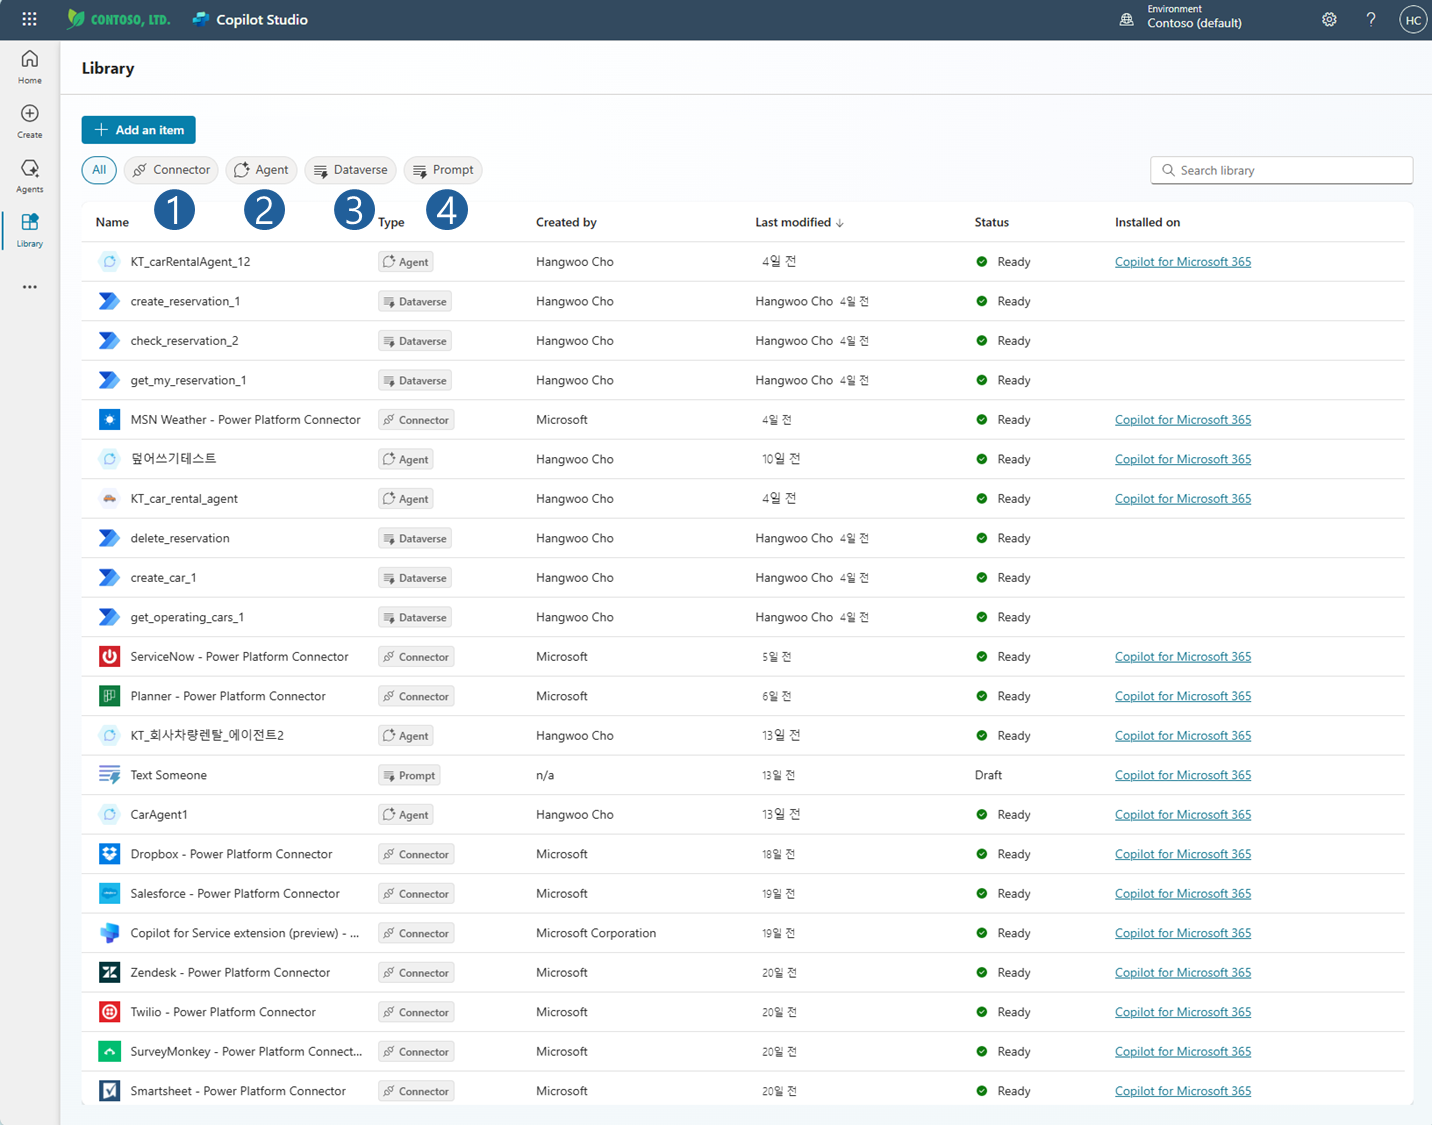Click Add an item button
The image size is (1432, 1125).
(139, 130)
